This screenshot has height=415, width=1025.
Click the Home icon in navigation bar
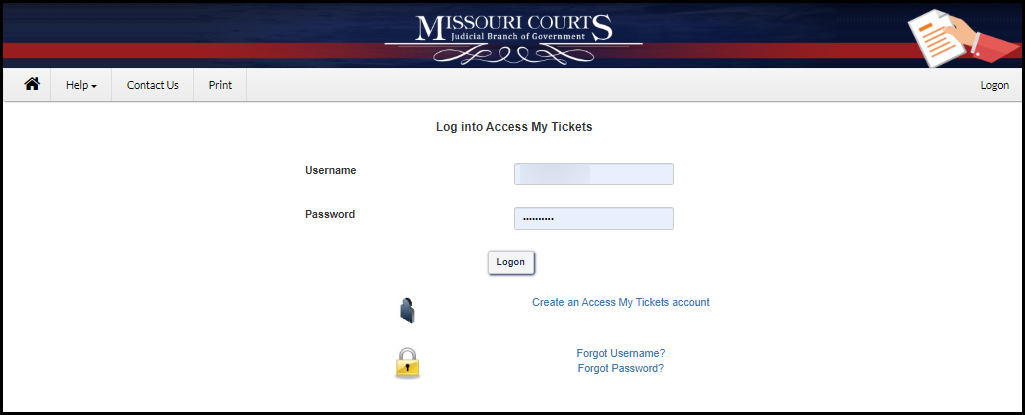point(32,85)
